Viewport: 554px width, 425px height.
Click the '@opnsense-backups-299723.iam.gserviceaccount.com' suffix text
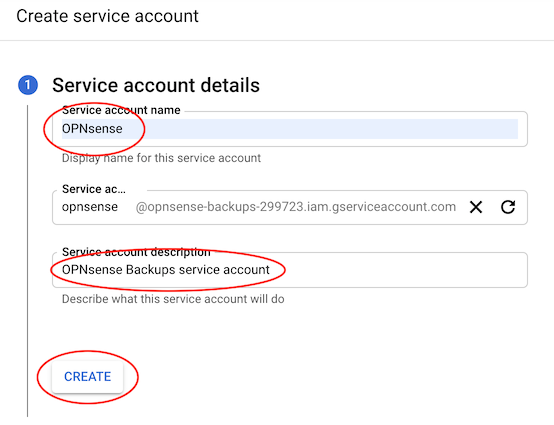(296, 207)
